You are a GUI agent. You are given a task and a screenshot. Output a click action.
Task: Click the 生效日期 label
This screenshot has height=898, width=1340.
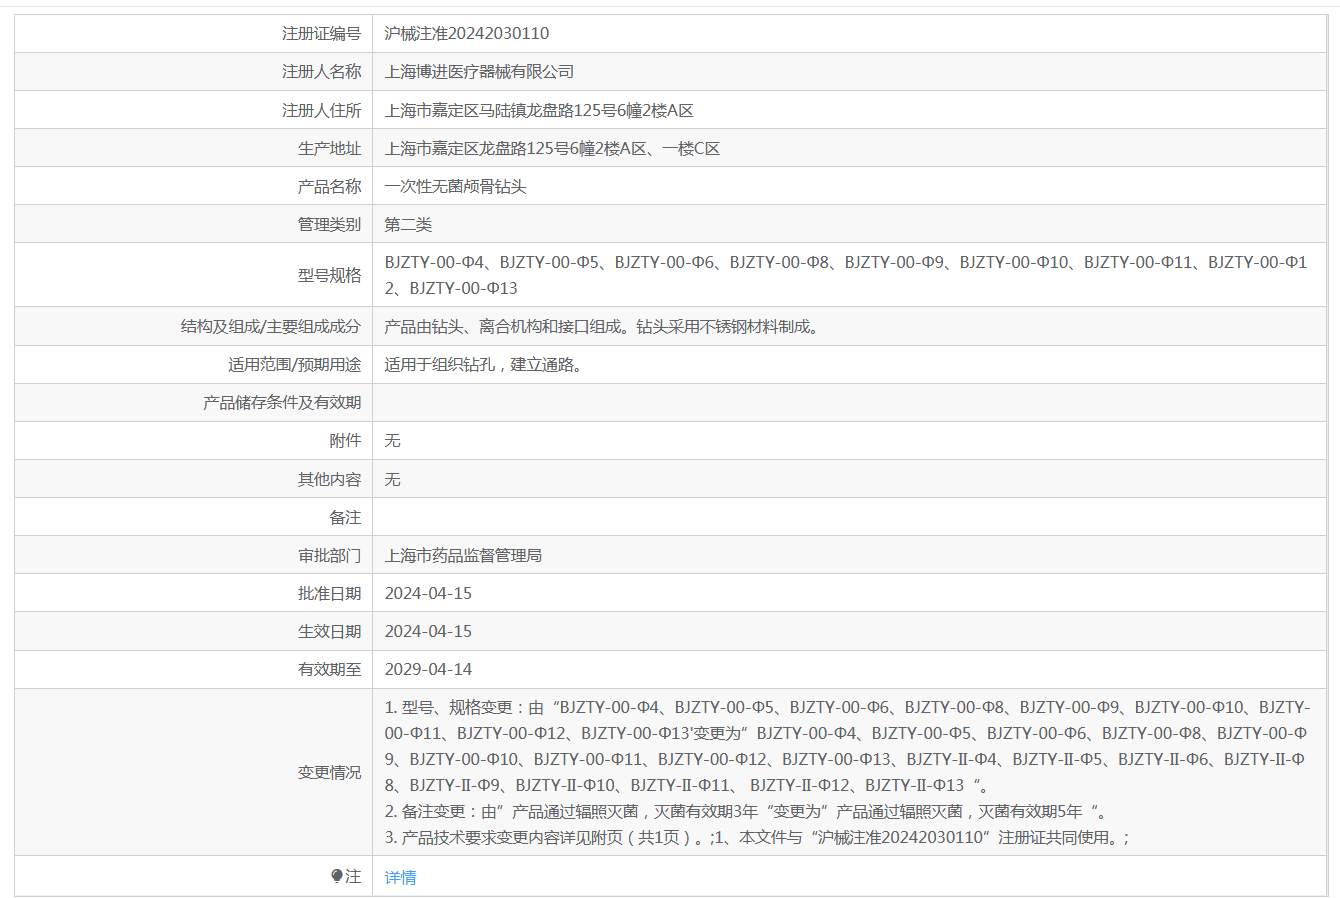(329, 631)
